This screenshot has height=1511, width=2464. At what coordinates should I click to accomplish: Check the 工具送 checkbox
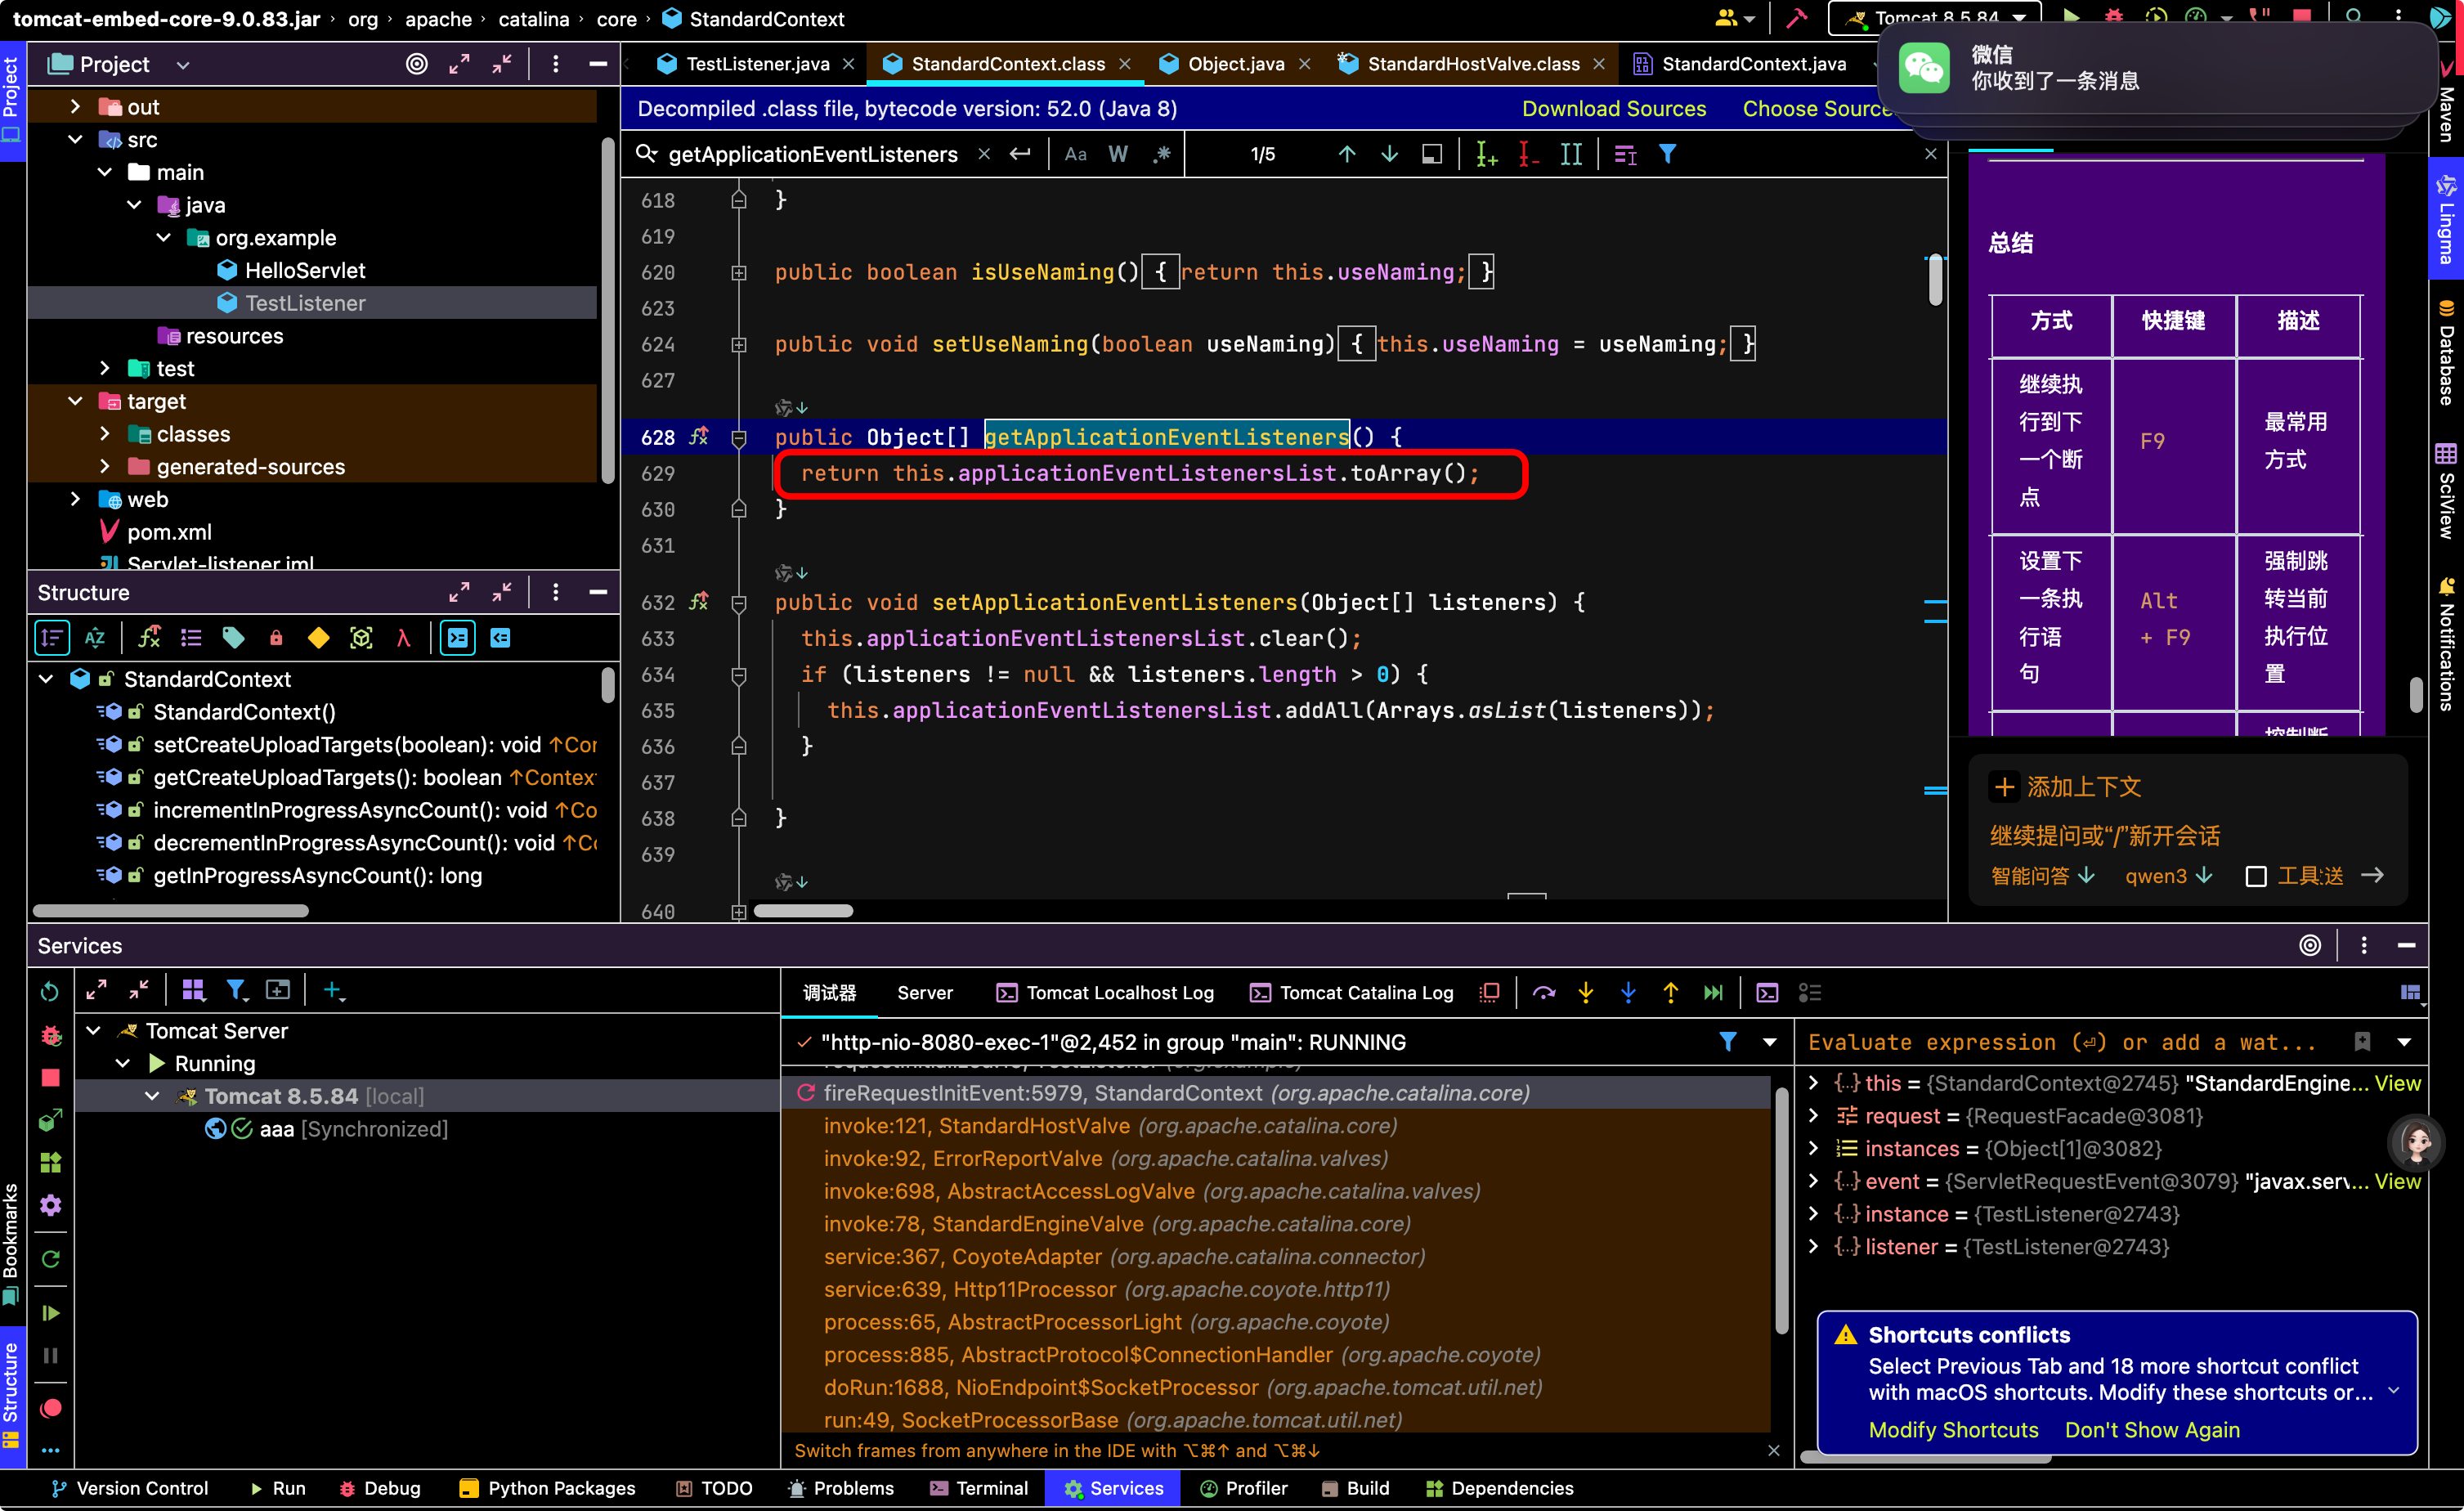[2256, 876]
